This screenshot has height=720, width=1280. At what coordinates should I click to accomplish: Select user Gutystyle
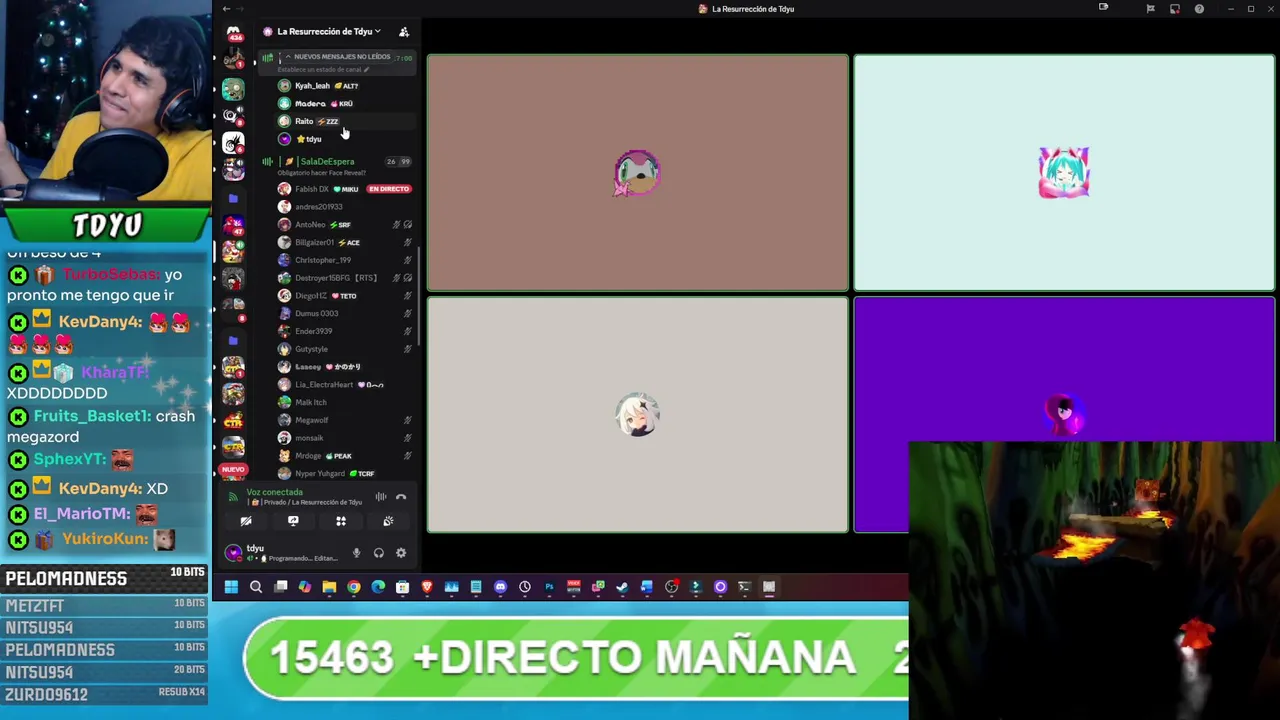pyautogui.click(x=311, y=349)
